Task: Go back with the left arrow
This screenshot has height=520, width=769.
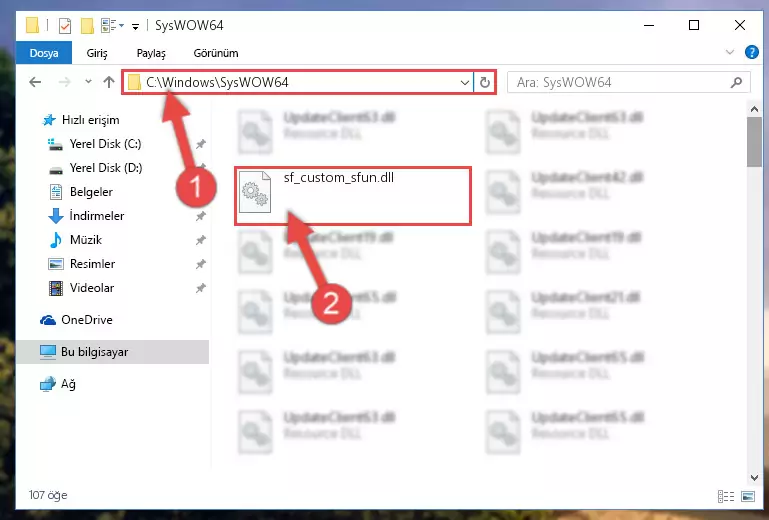Action: pos(35,82)
